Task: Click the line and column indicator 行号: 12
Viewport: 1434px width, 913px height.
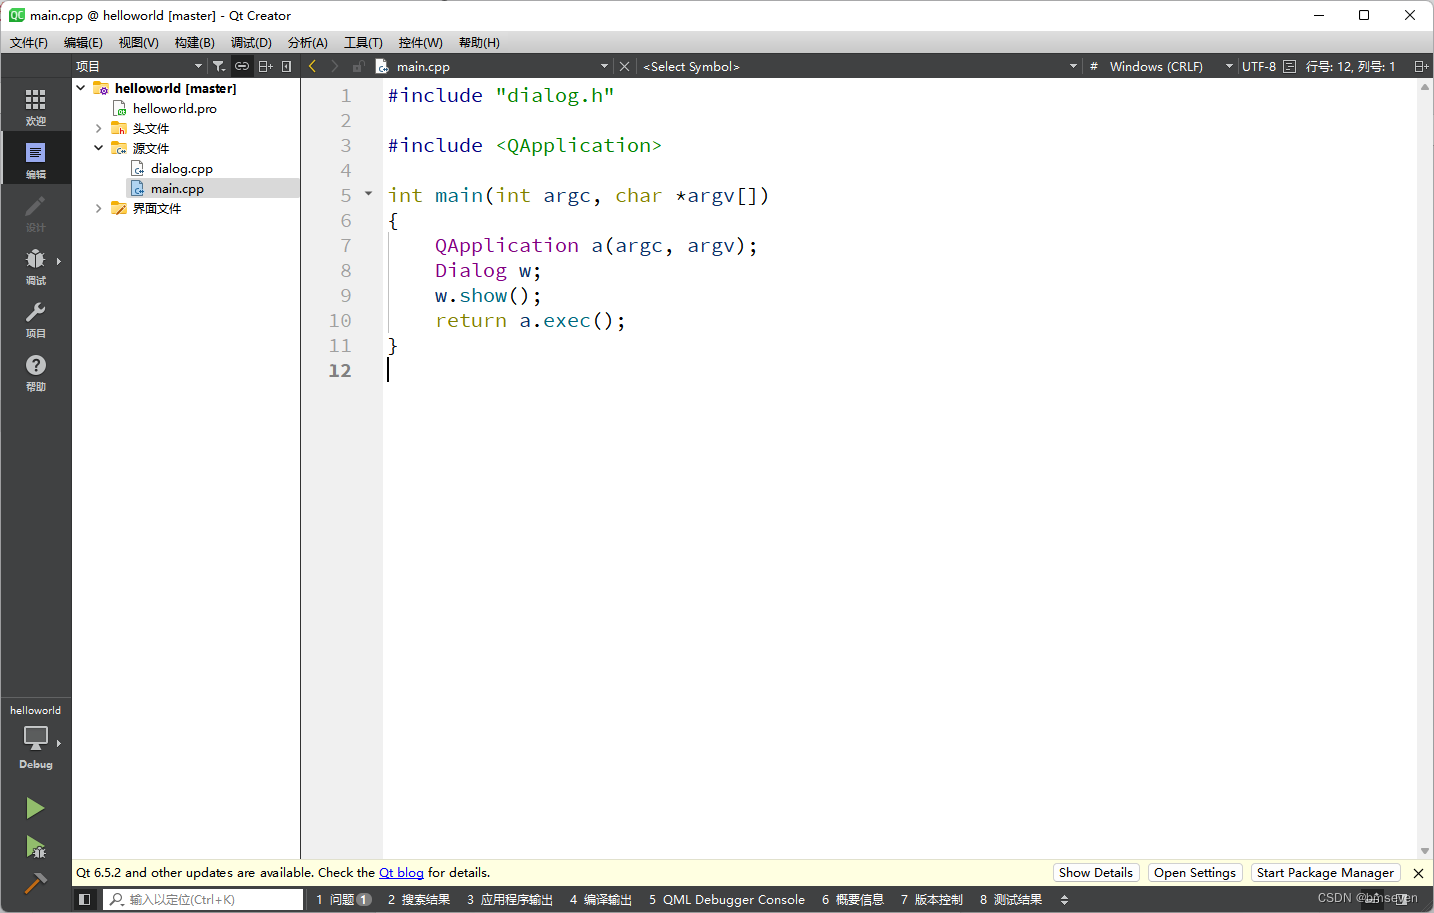Action: click(x=1350, y=66)
